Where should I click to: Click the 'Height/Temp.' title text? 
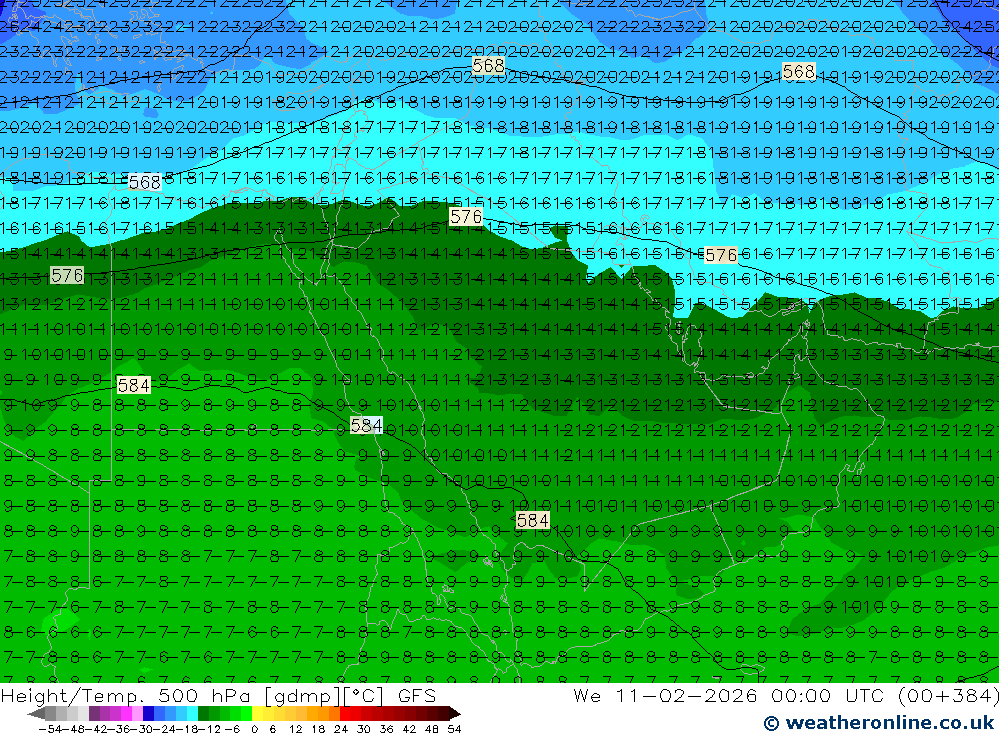pyautogui.click(x=71, y=697)
